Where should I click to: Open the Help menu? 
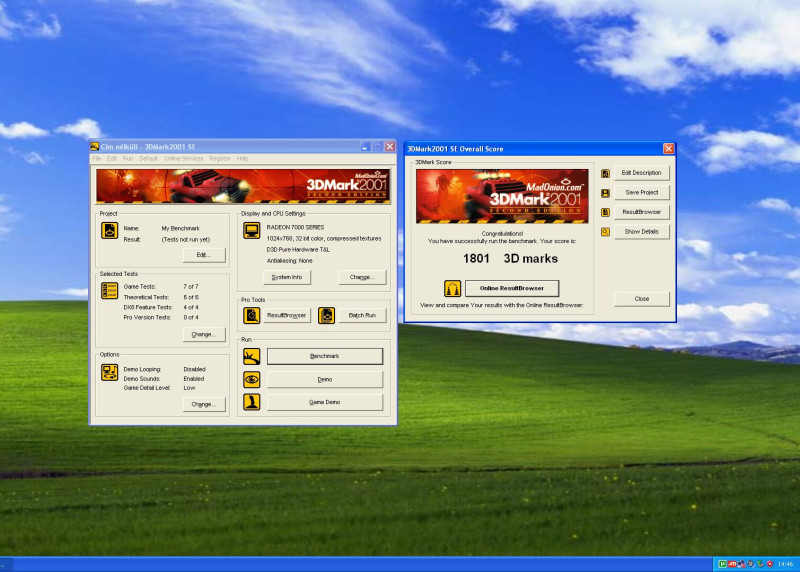click(242, 159)
